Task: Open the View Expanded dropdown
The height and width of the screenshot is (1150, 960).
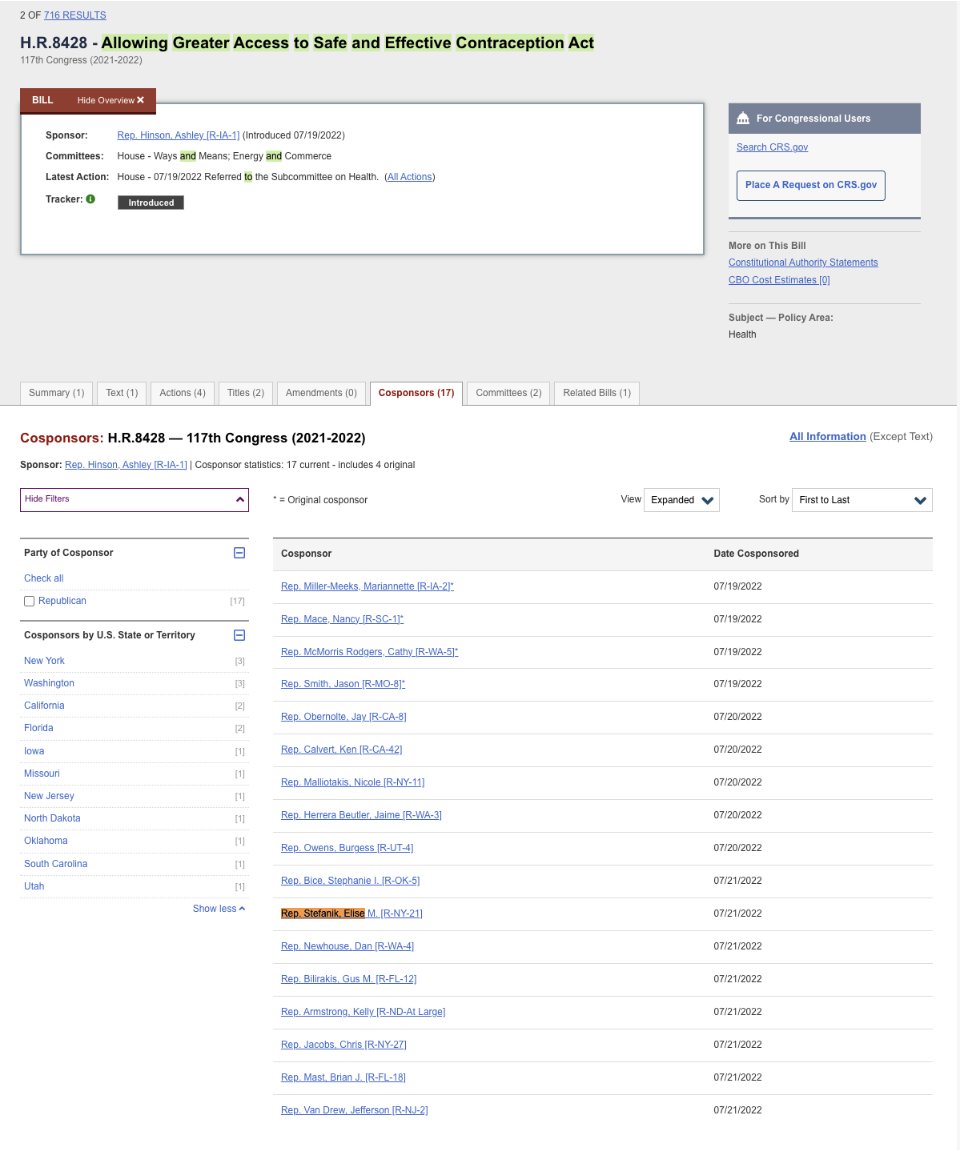Action: (681, 500)
